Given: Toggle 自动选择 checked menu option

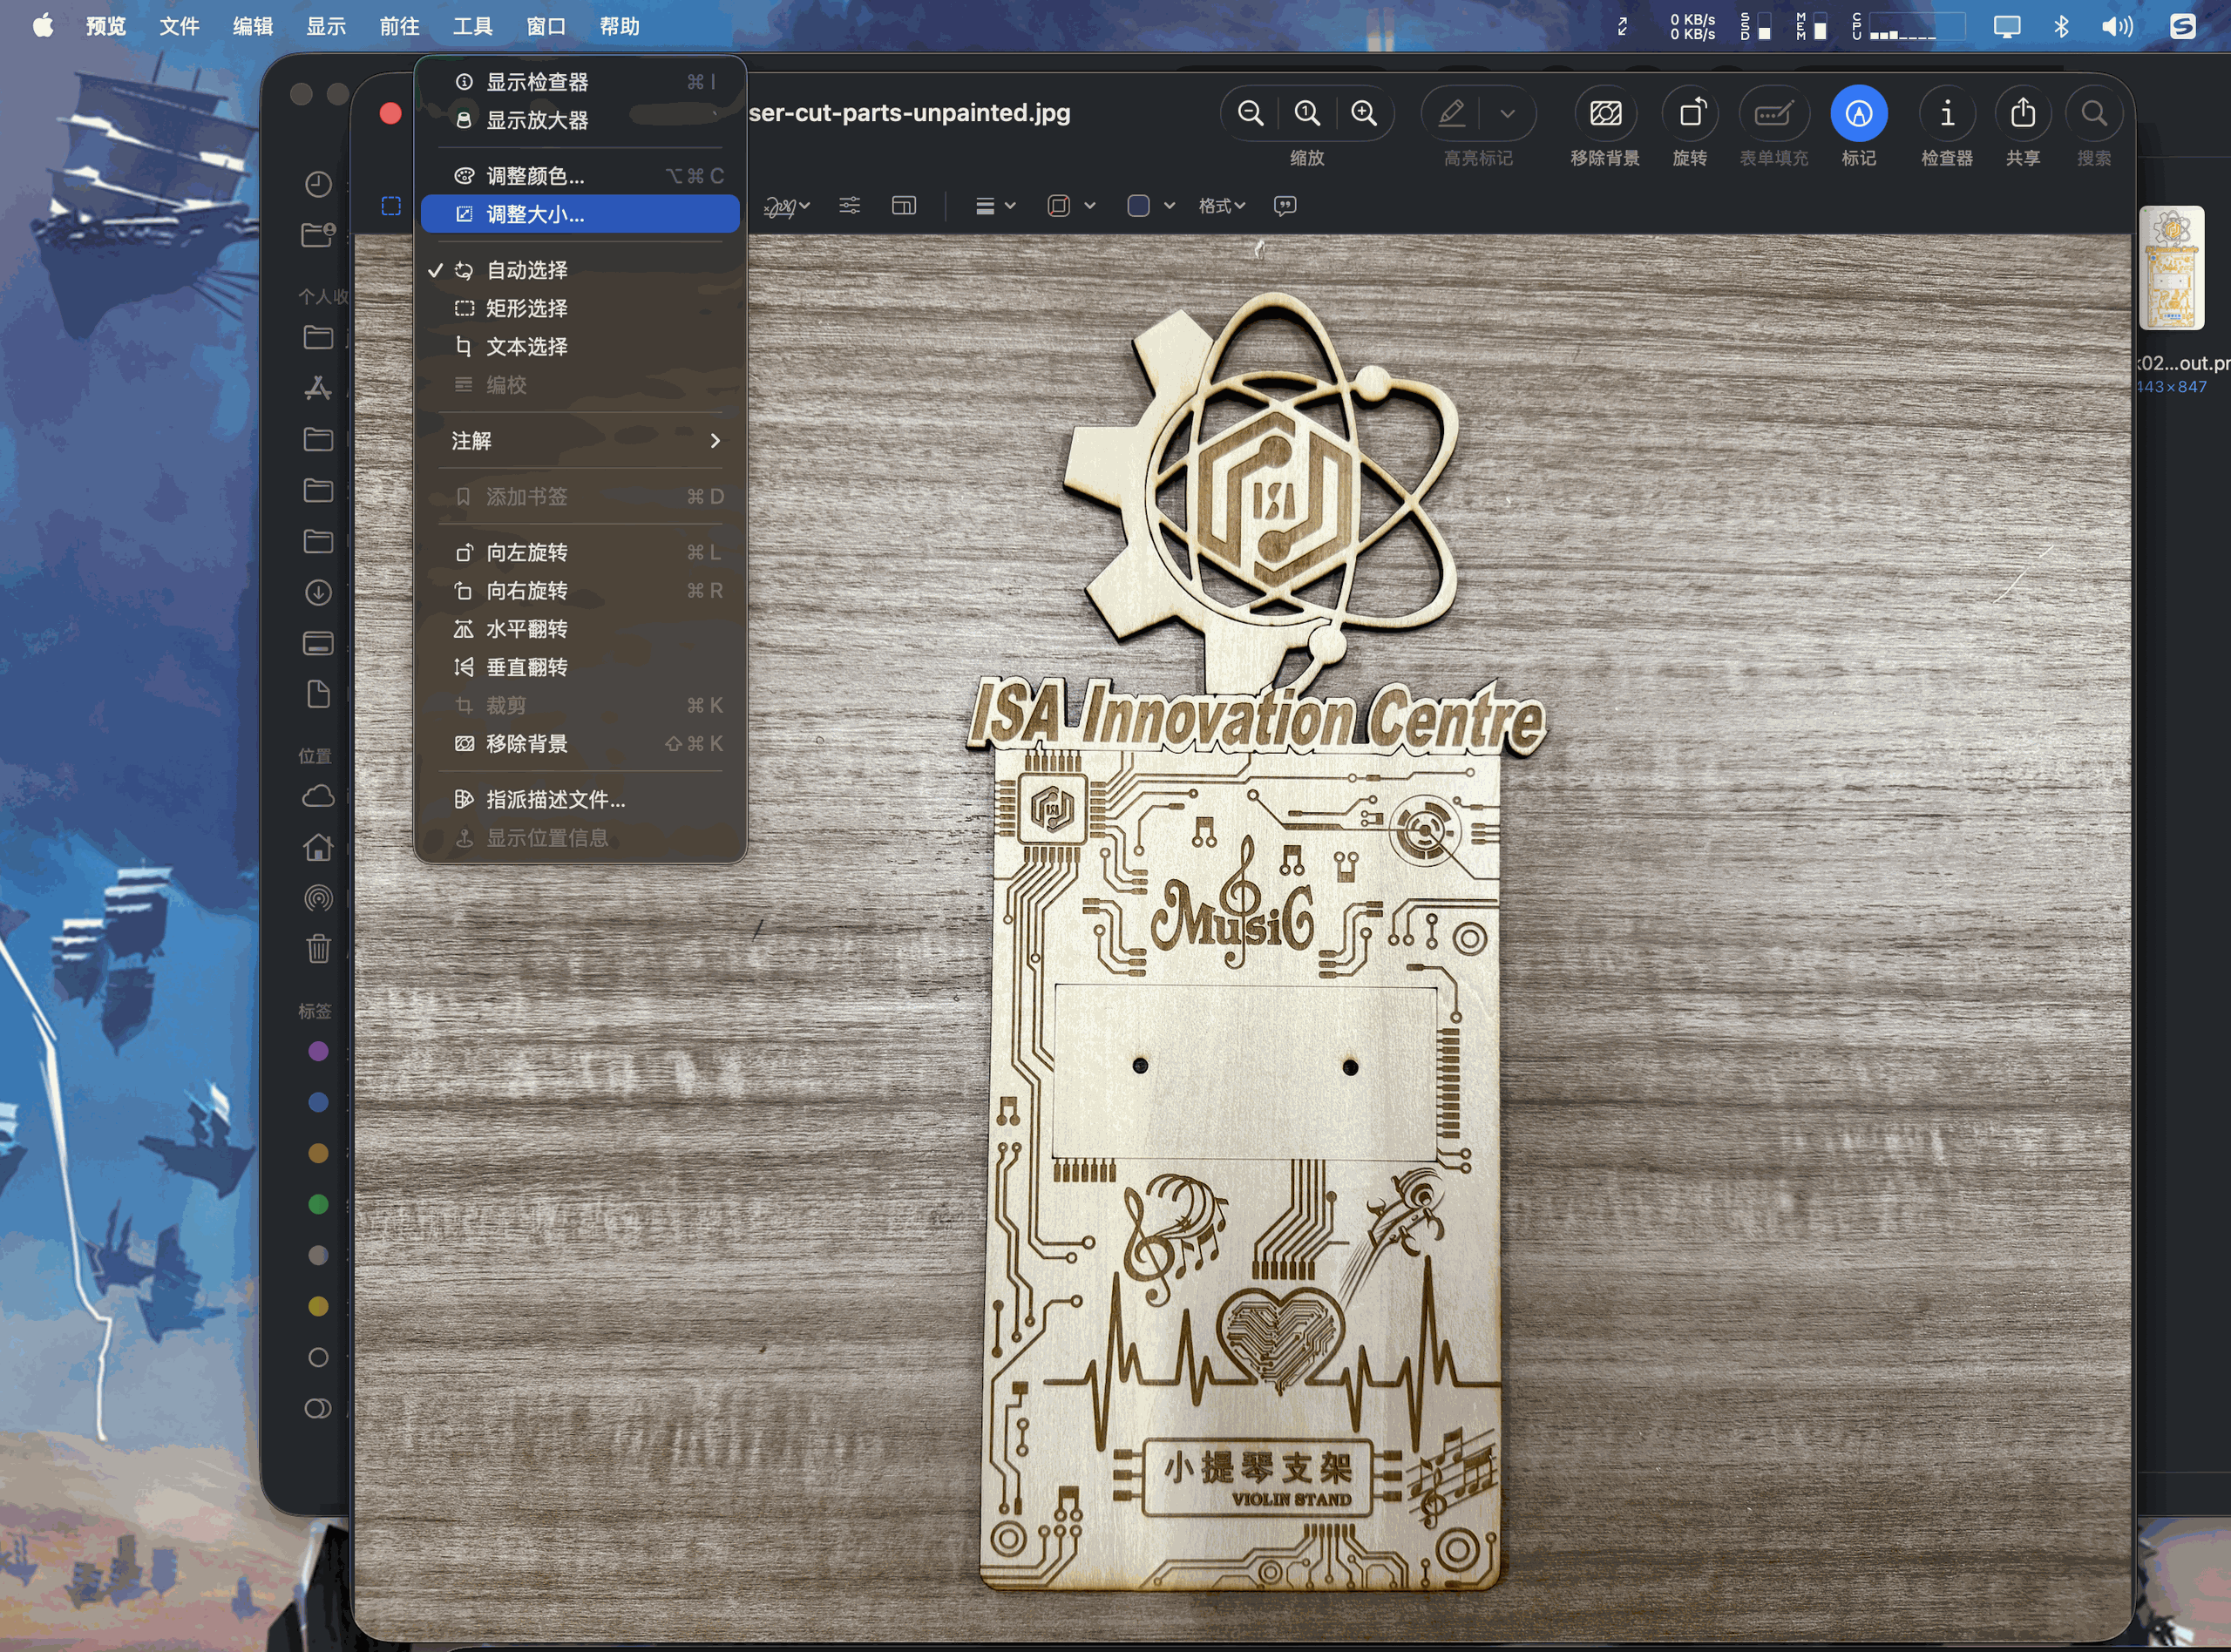Looking at the screenshot, I should [x=580, y=270].
